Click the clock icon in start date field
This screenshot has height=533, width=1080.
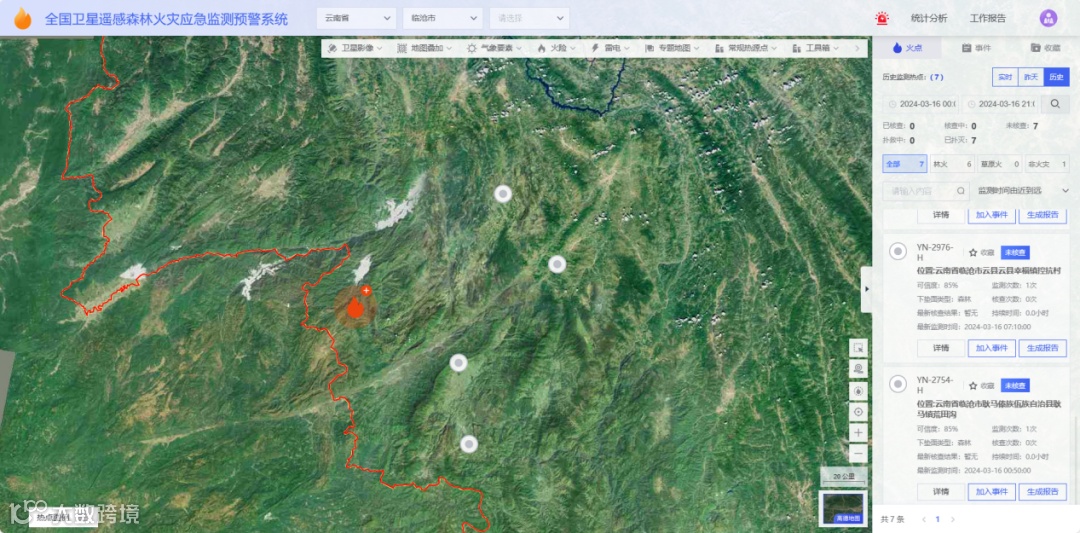(x=893, y=104)
